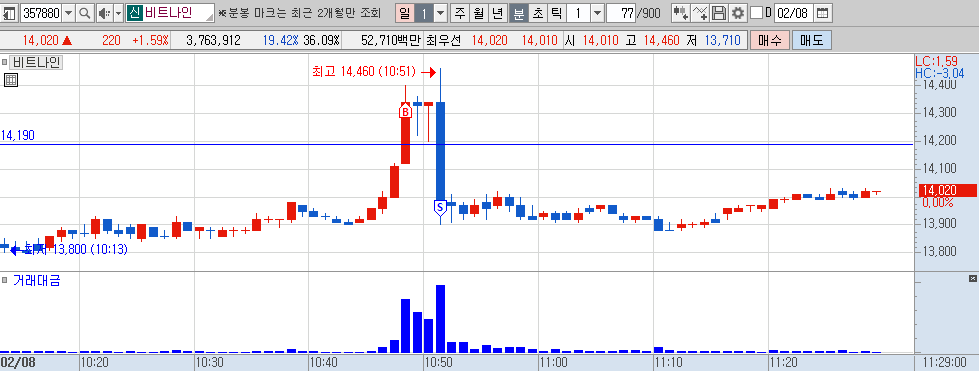Click the add line indicator icon
Screen dimensions: 979x371
701,12
